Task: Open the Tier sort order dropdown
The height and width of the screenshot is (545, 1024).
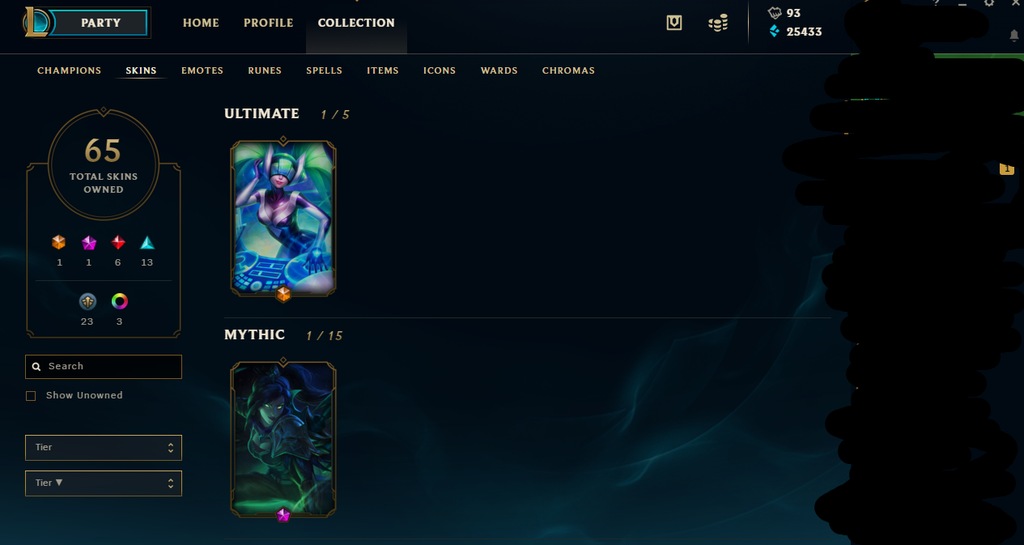Action: (103, 483)
